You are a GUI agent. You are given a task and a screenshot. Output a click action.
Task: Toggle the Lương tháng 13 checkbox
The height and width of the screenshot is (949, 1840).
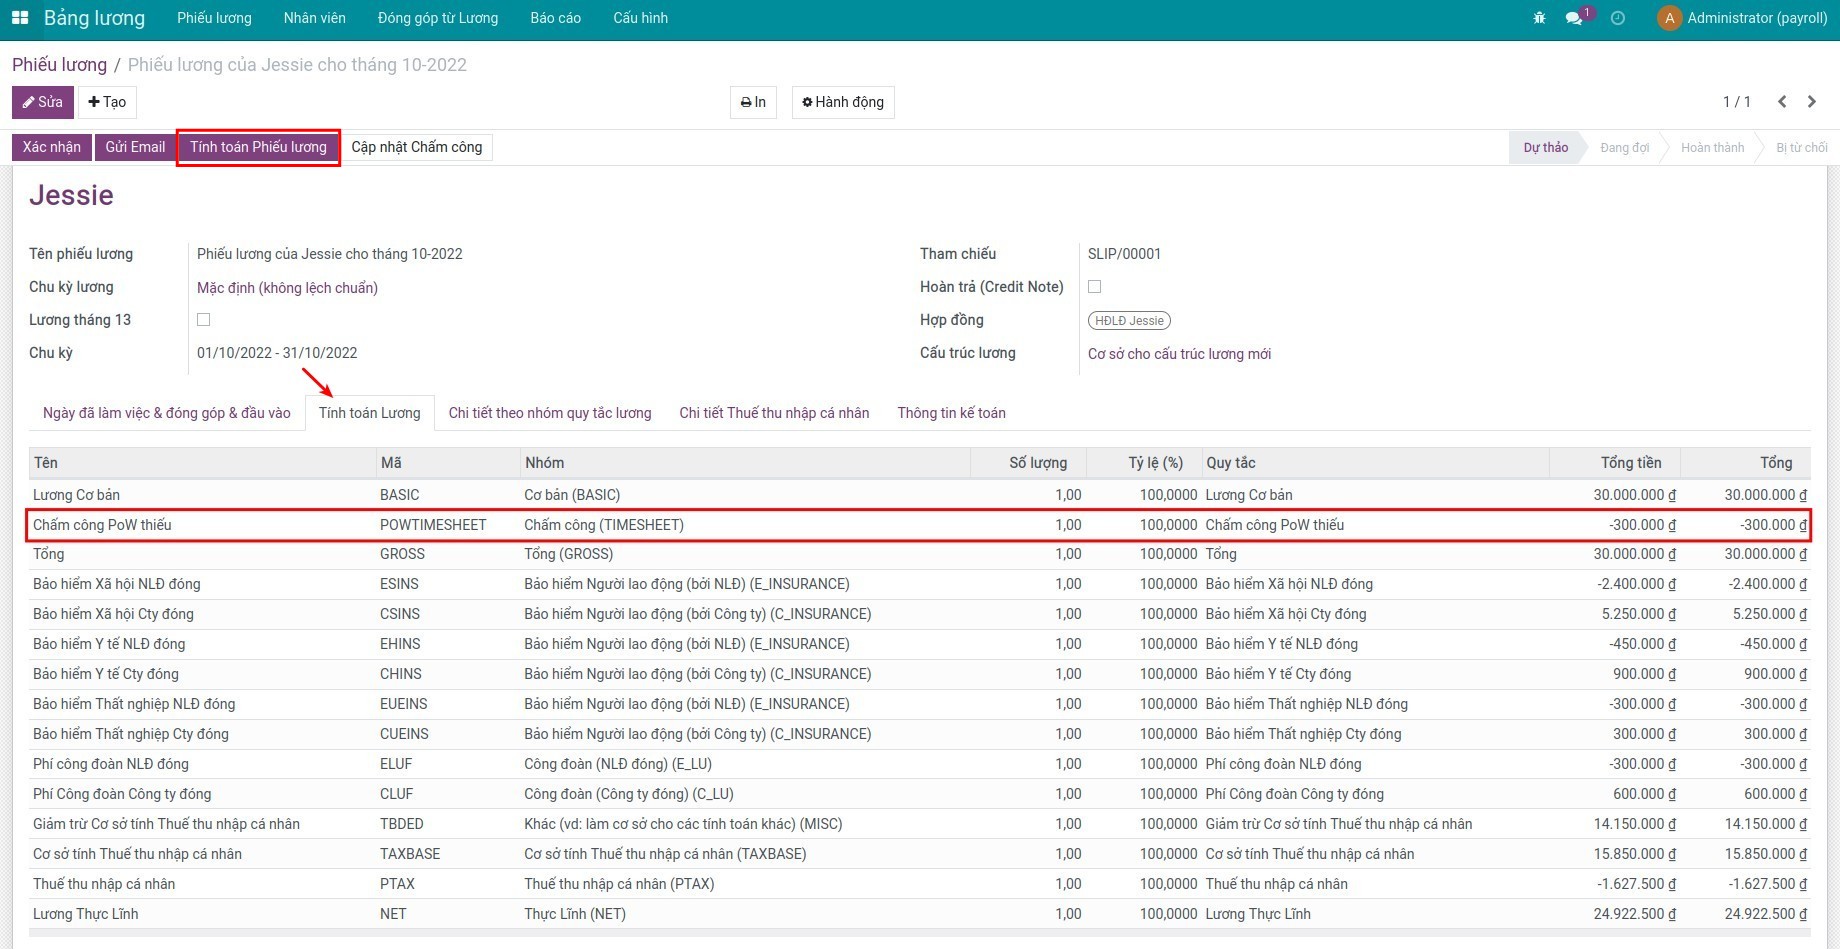pyautogui.click(x=204, y=320)
